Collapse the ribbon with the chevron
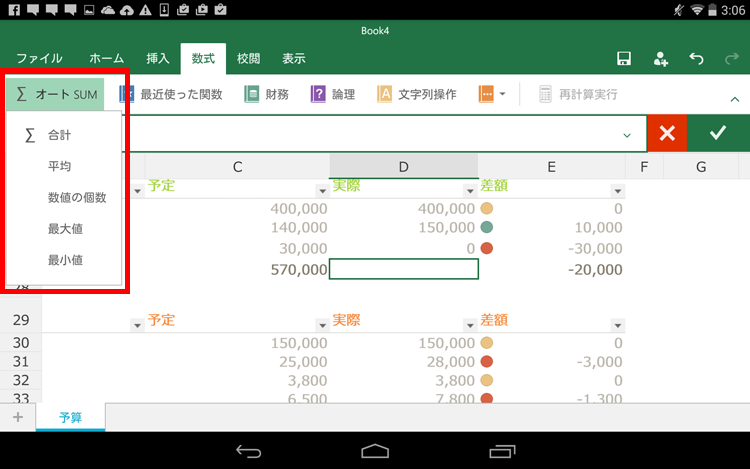Viewport: 750px width, 469px height. click(x=735, y=99)
